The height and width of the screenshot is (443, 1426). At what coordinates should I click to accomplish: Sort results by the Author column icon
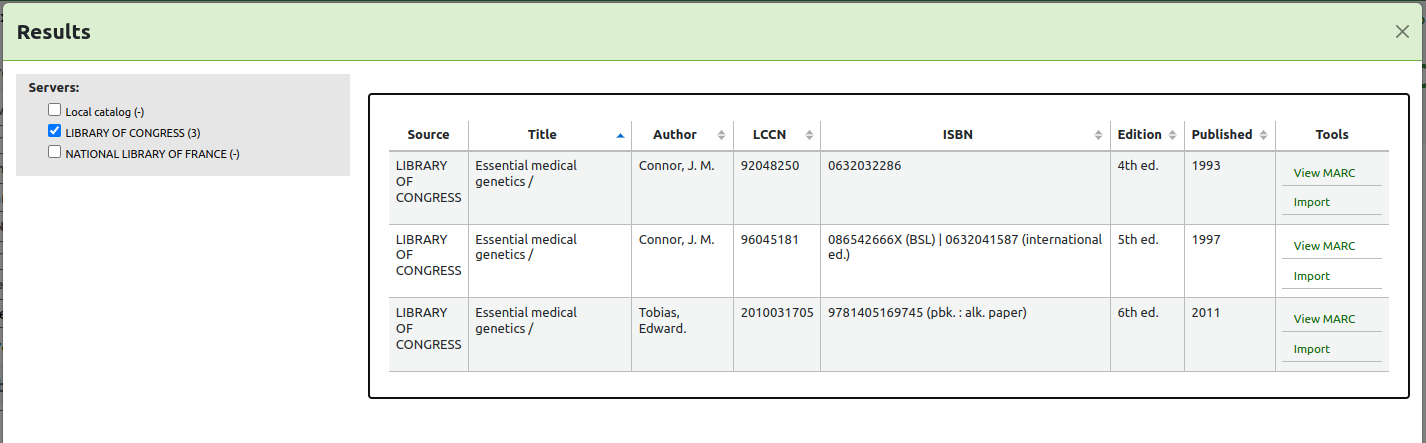721,135
